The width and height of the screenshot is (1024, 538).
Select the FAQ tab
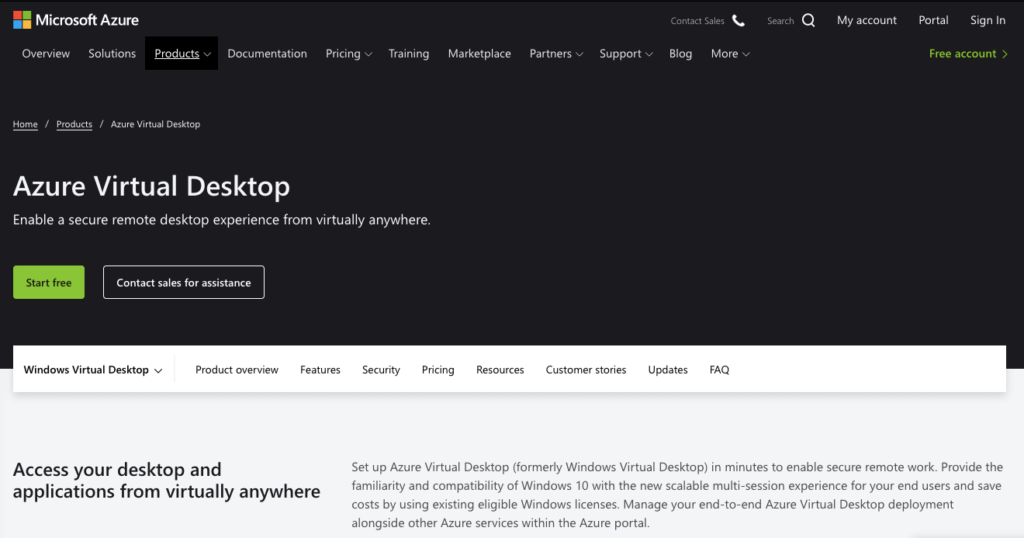point(719,370)
